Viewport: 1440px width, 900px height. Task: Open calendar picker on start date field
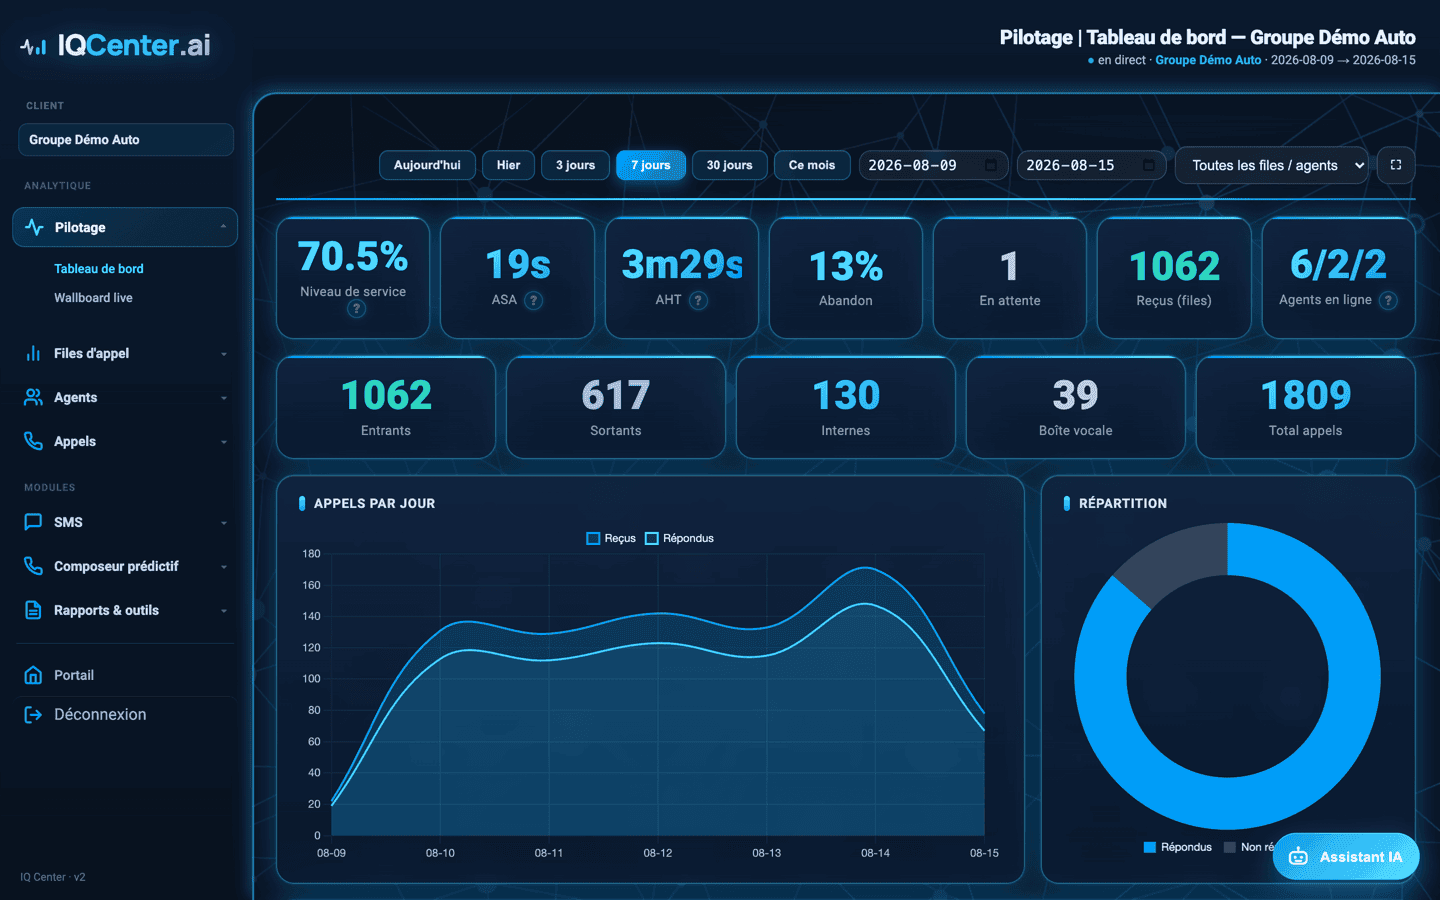pyautogui.click(x=991, y=165)
